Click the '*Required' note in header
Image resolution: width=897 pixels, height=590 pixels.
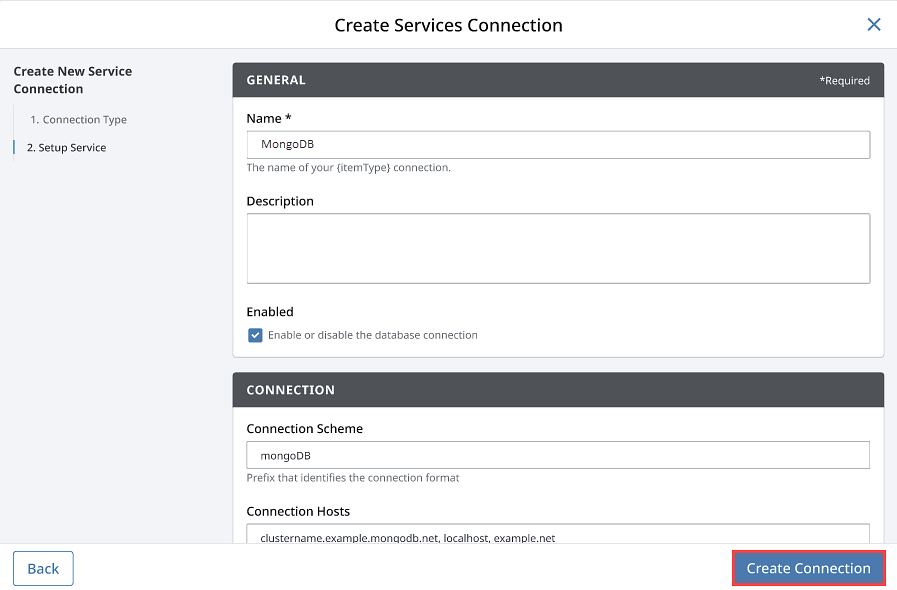click(x=844, y=81)
